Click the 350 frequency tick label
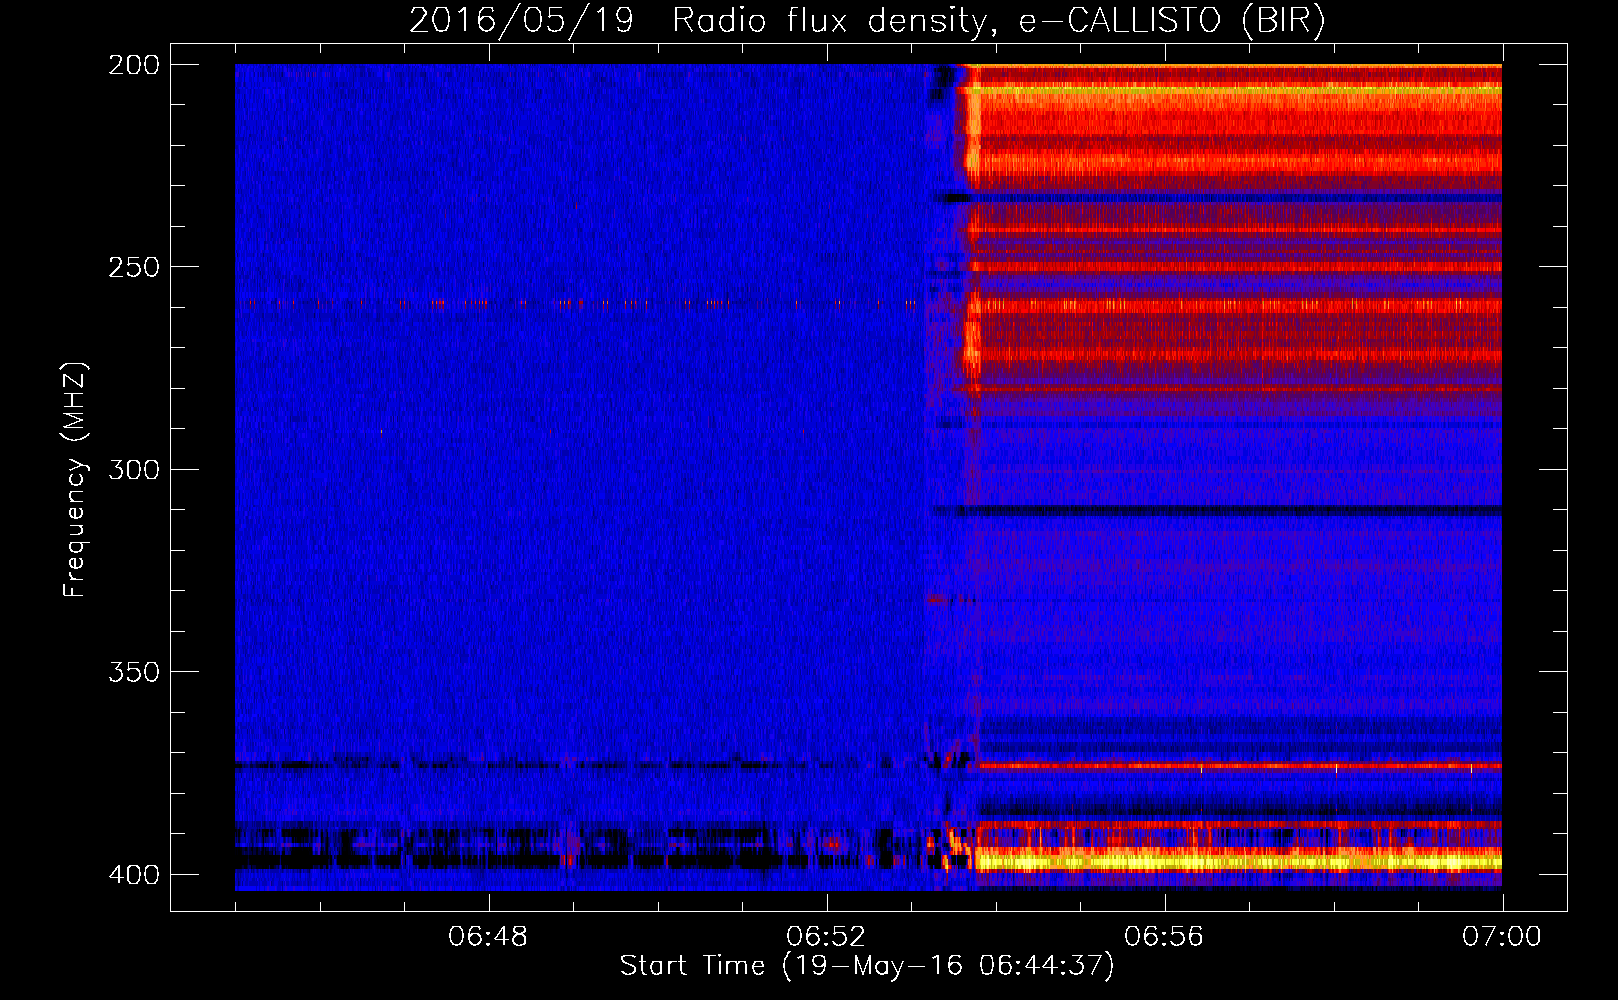1618x1000 pixels. (134, 672)
